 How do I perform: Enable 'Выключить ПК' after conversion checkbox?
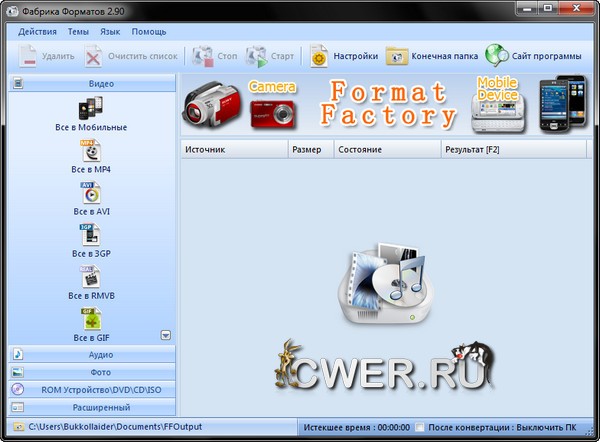click(421, 427)
